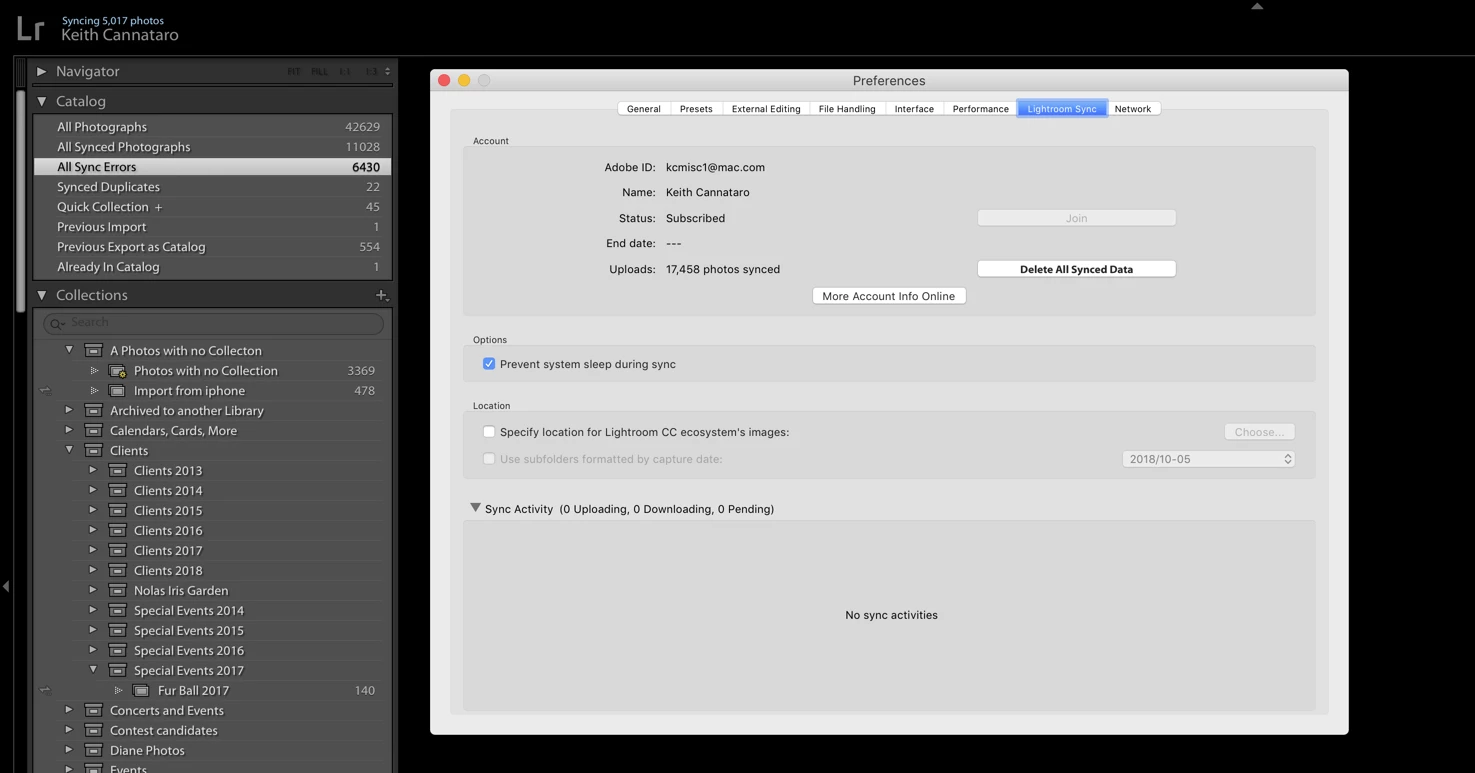1475x773 pixels.
Task: Click the sync status icon beside Fur Ball 2017
Action: (45, 690)
